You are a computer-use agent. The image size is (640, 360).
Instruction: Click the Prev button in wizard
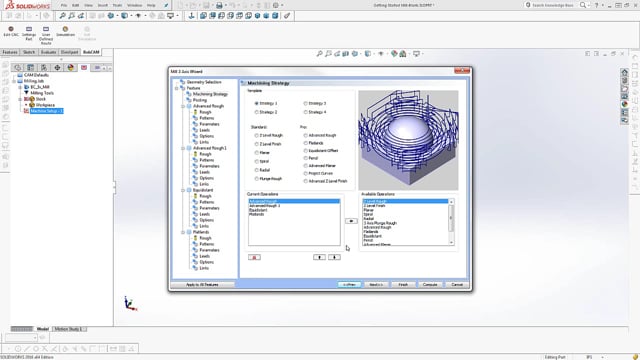349,284
